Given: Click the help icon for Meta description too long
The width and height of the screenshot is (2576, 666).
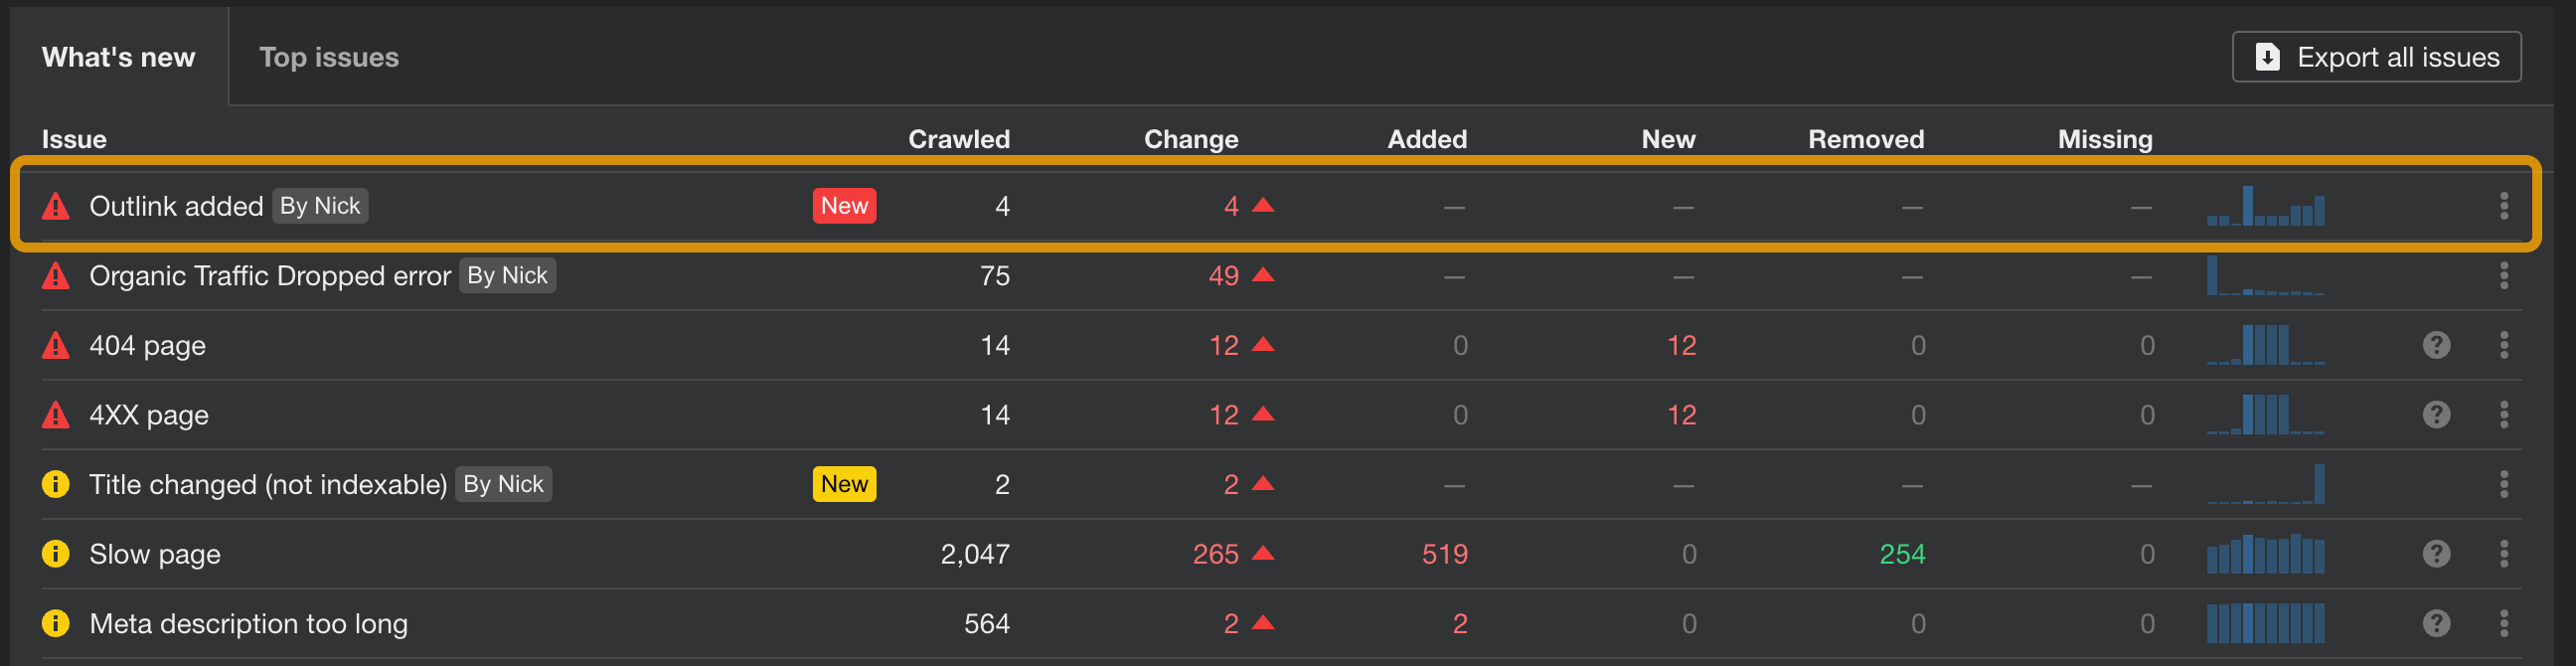Looking at the screenshot, I should click(x=2436, y=624).
